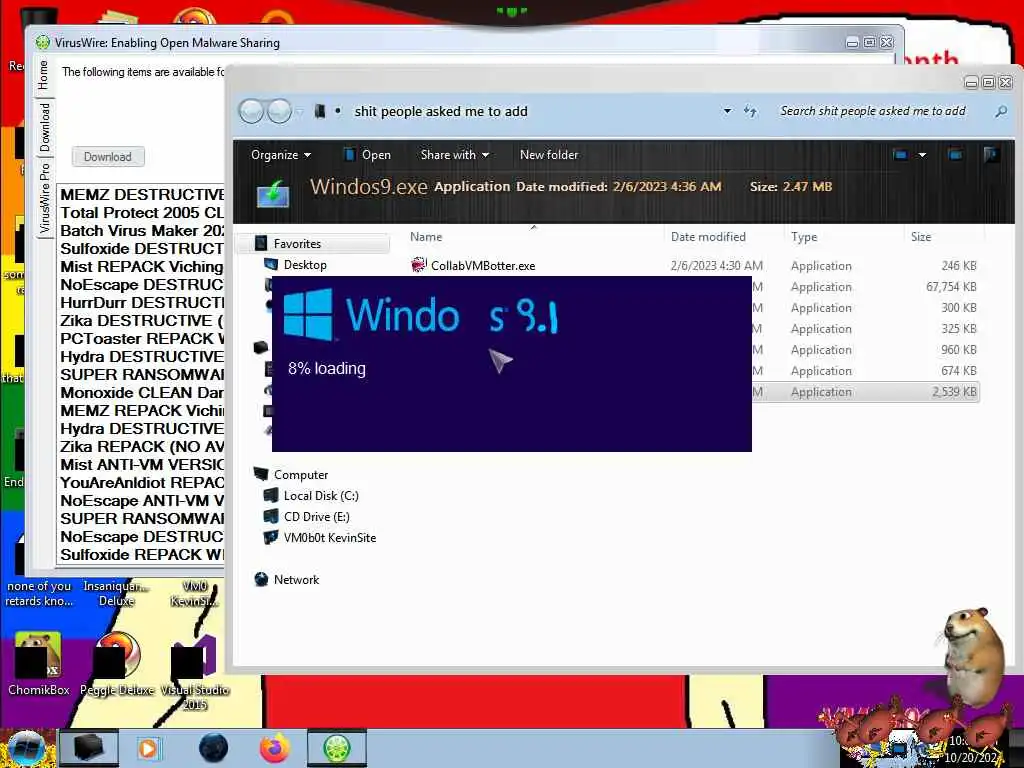The image size is (1024, 768).
Task: Click the CollabVMBotter.exe file icon
Action: click(x=418, y=265)
